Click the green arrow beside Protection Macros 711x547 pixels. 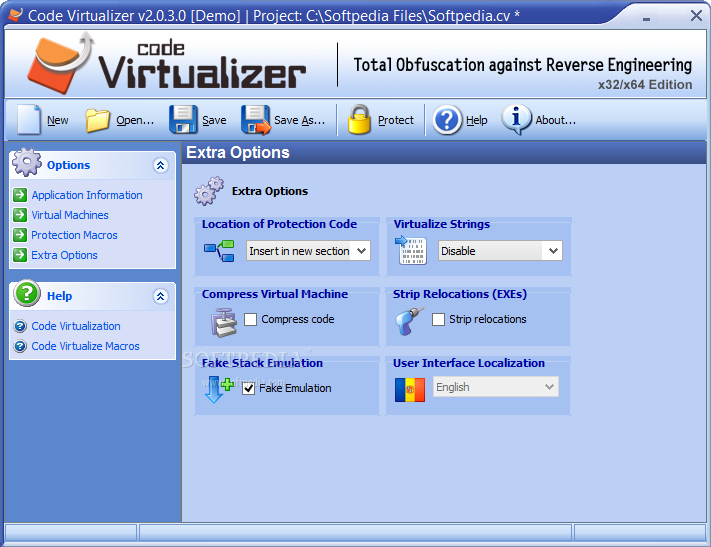click(20, 235)
